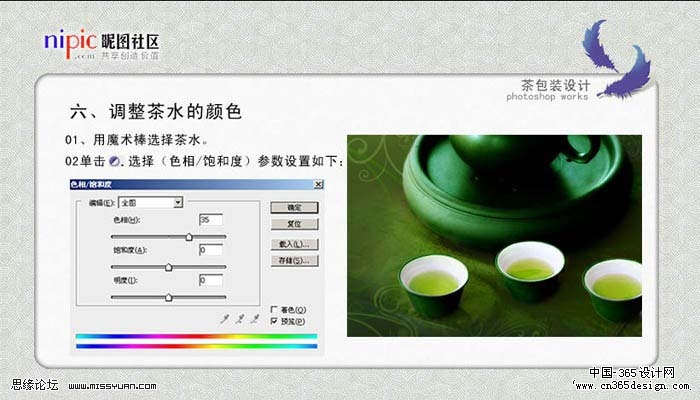
Task: Click the 复位 reset button
Action: (294, 224)
